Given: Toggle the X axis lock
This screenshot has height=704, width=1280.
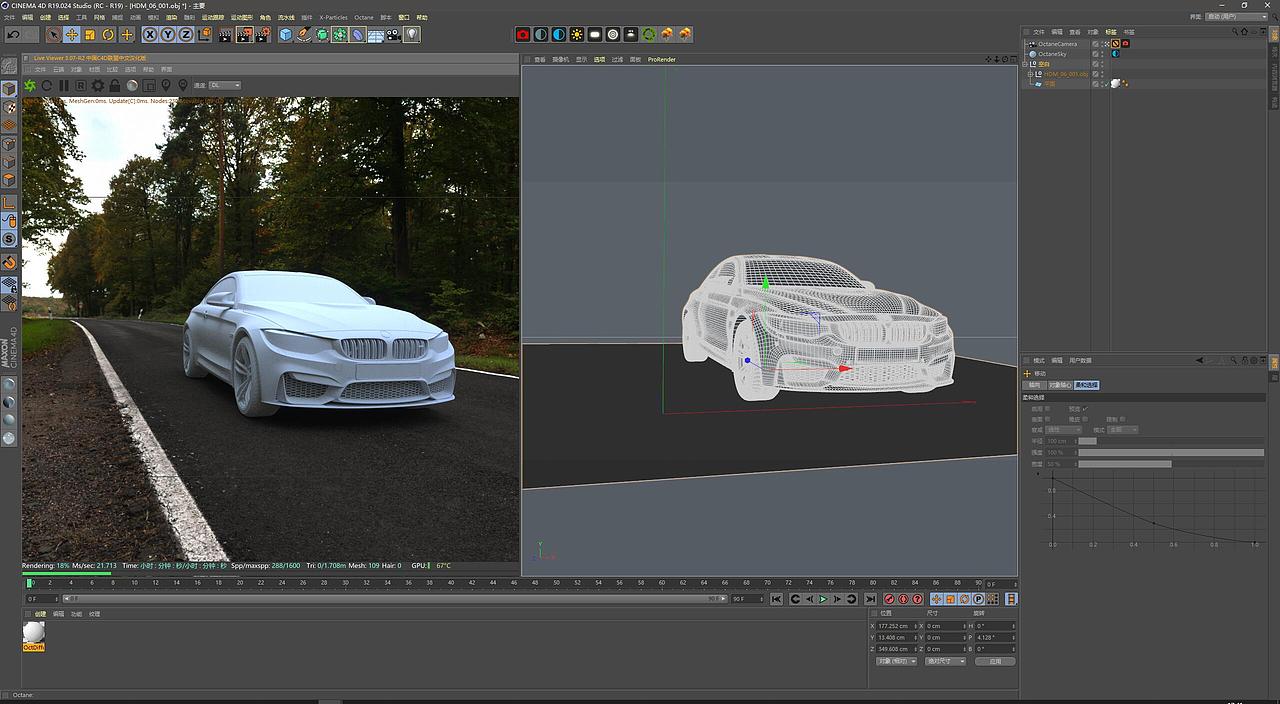Looking at the screenshot, I should pyautogui.click(x=150, y=34).
